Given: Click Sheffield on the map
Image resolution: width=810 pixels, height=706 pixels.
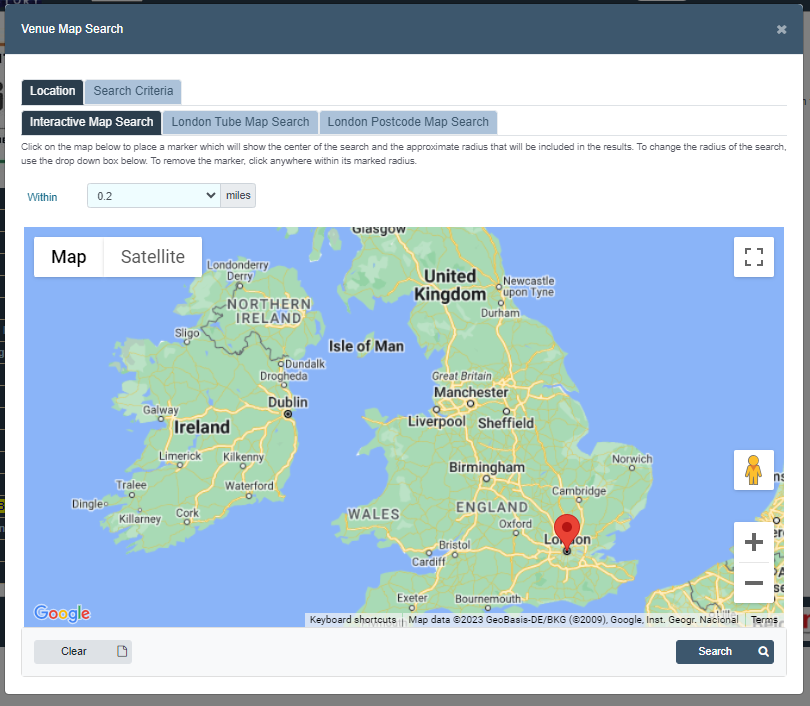Looking at the screenshot, I should [x=506, y=423].
